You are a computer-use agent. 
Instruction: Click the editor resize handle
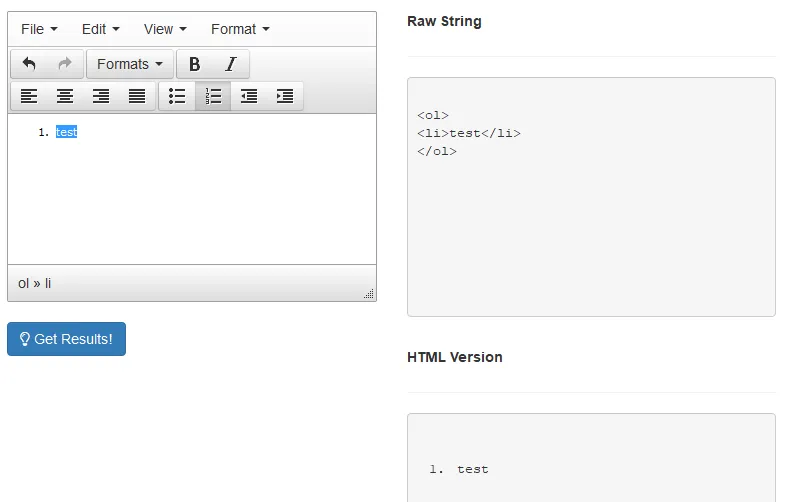(369, 294)
